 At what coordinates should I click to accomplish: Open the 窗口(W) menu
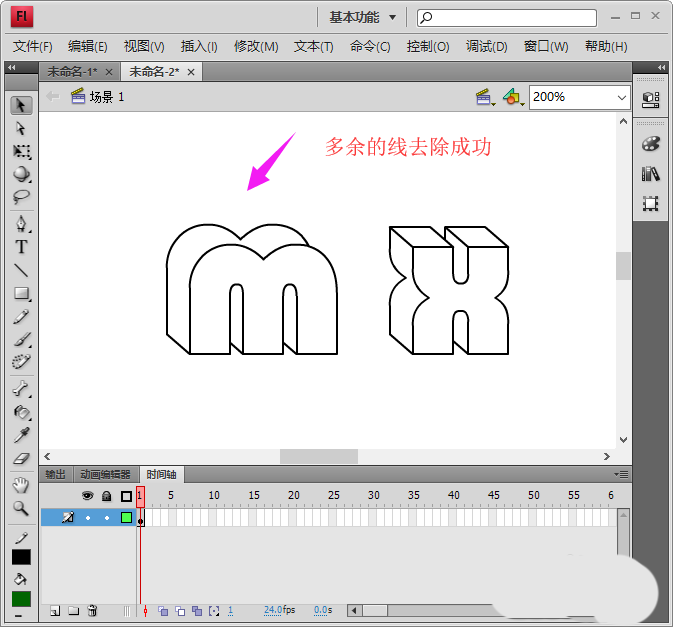coord(546,46)
